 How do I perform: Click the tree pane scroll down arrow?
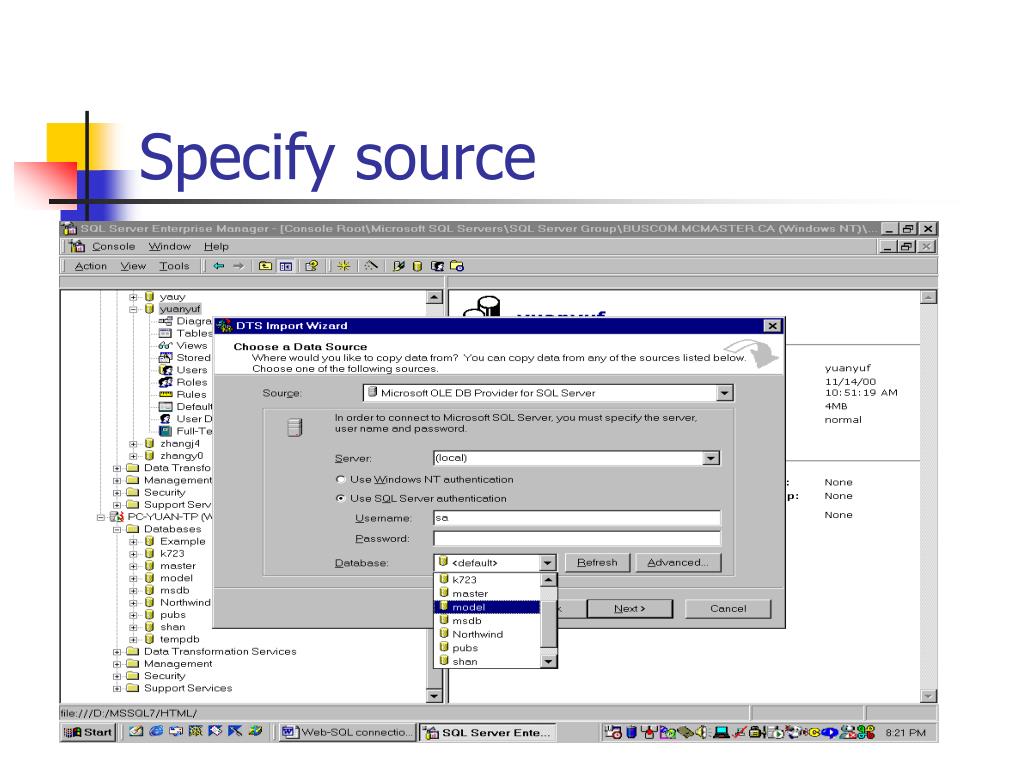[x=434, y=696]
